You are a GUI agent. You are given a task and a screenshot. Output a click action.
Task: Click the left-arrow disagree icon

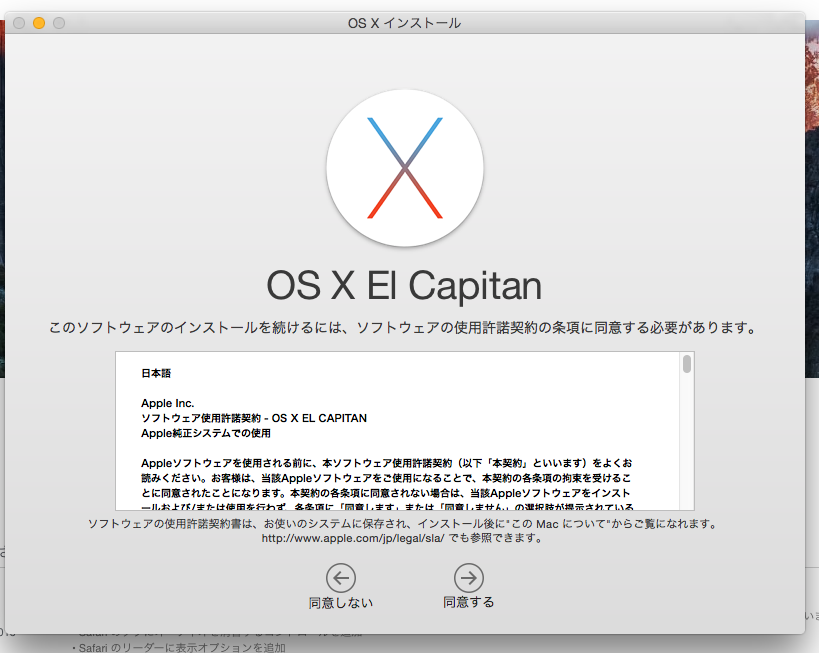point(341,578)
